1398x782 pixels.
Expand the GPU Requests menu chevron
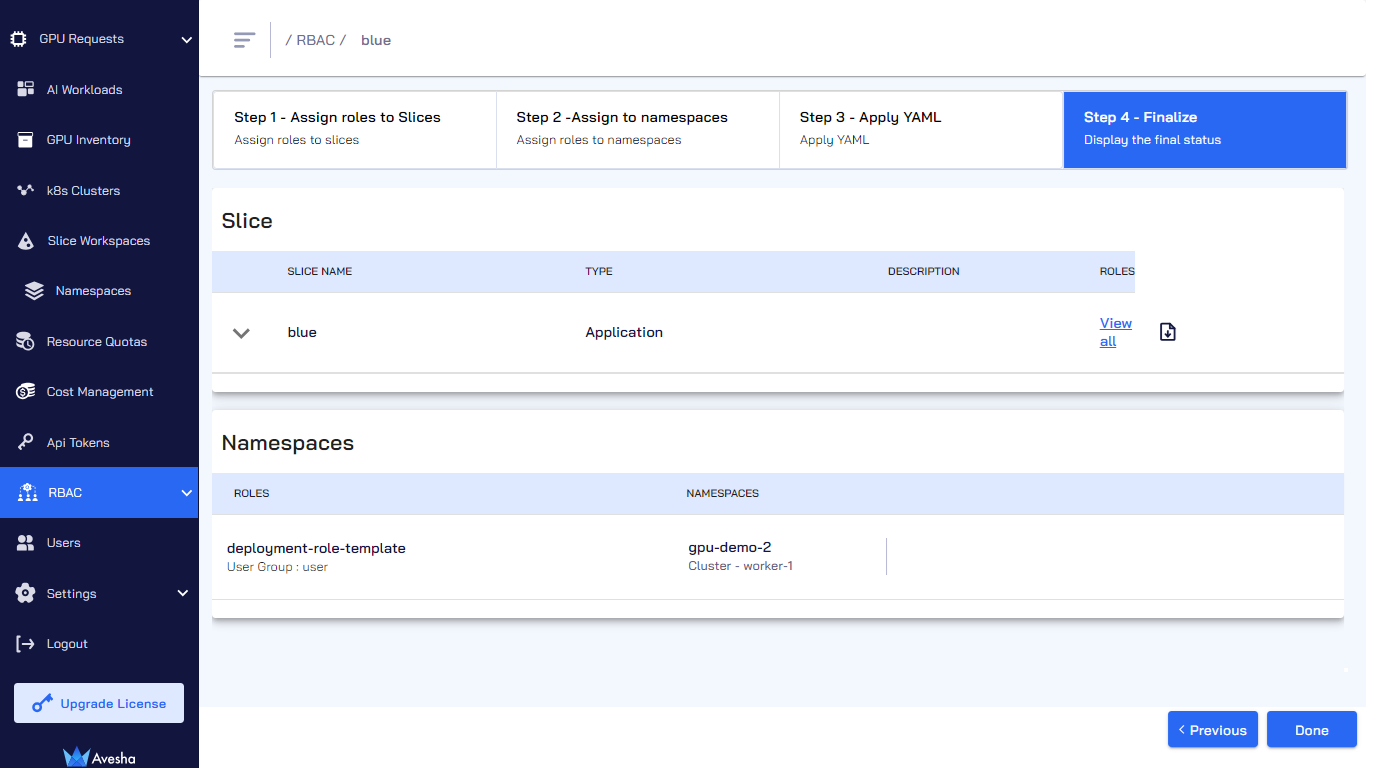pyautogui.click(x=186, y=40)
